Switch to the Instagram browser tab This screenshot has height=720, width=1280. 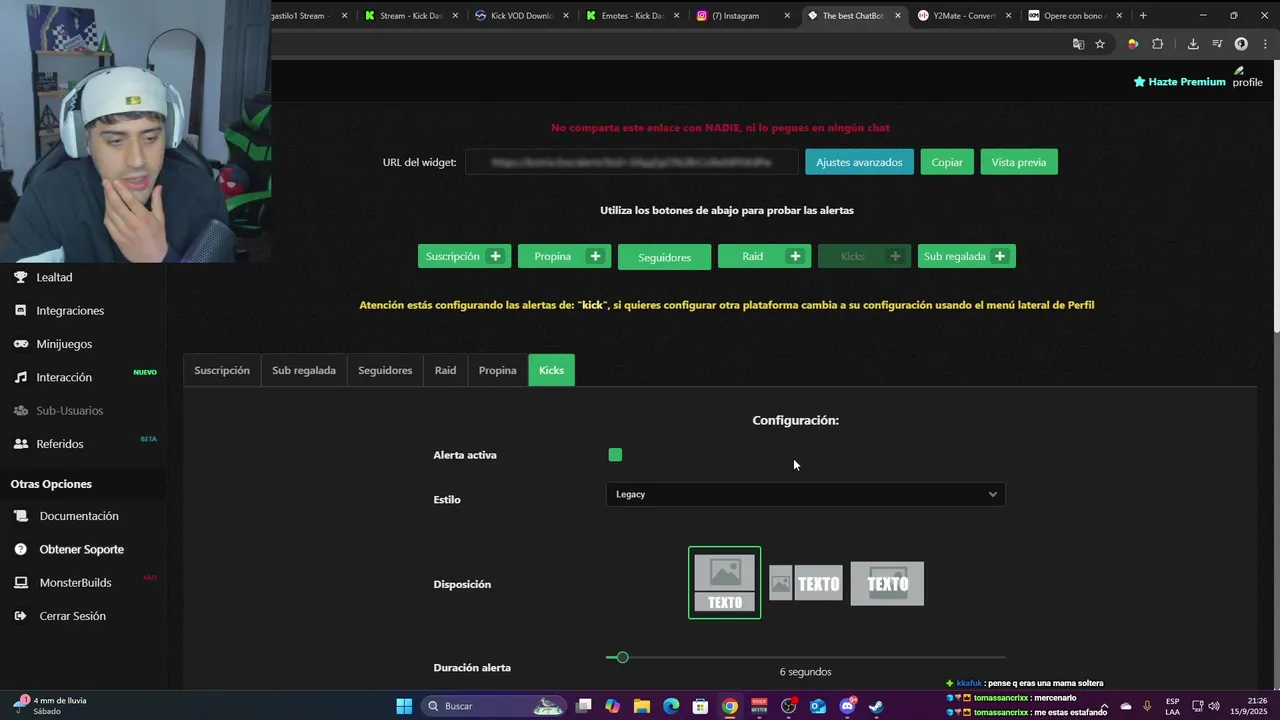pyautogui.click(x=740, y=15)
